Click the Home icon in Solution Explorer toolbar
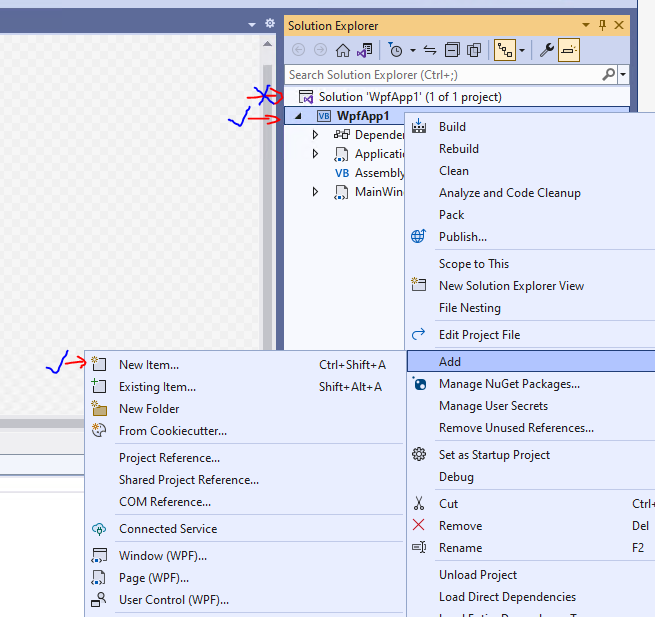 (x=343, y=50)
